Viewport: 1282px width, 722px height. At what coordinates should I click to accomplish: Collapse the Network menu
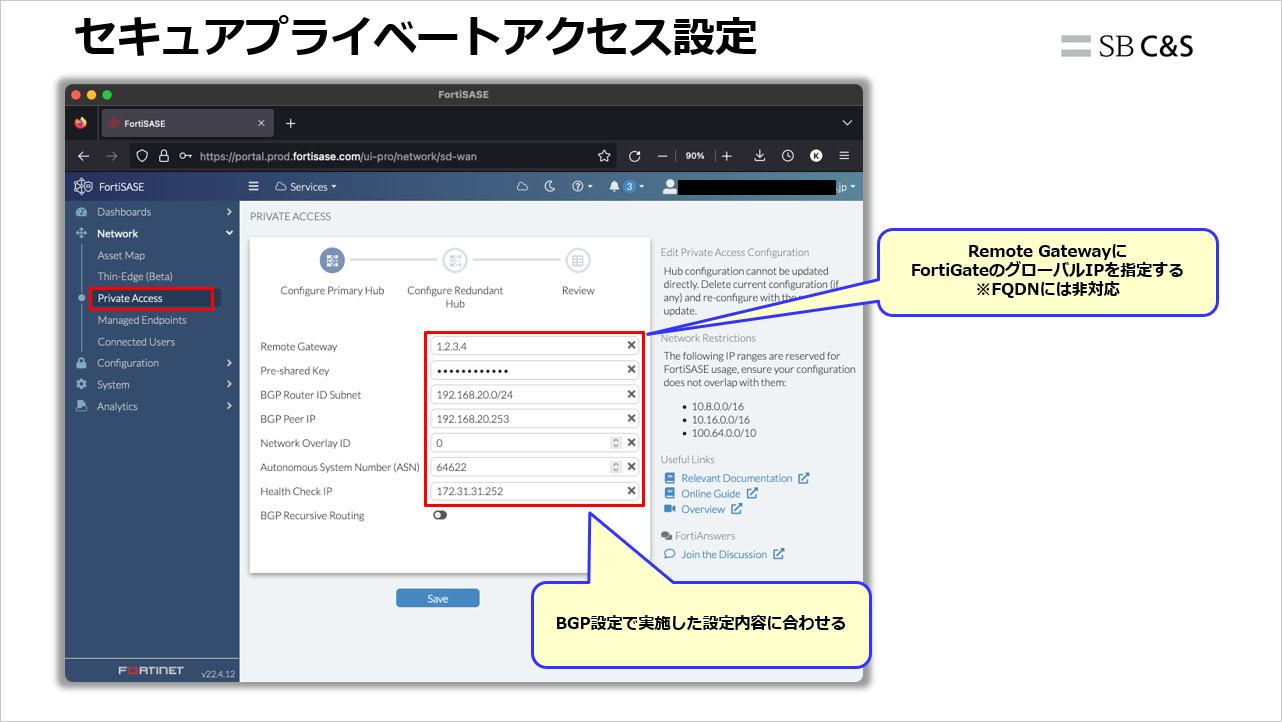[x=152, y=233]
